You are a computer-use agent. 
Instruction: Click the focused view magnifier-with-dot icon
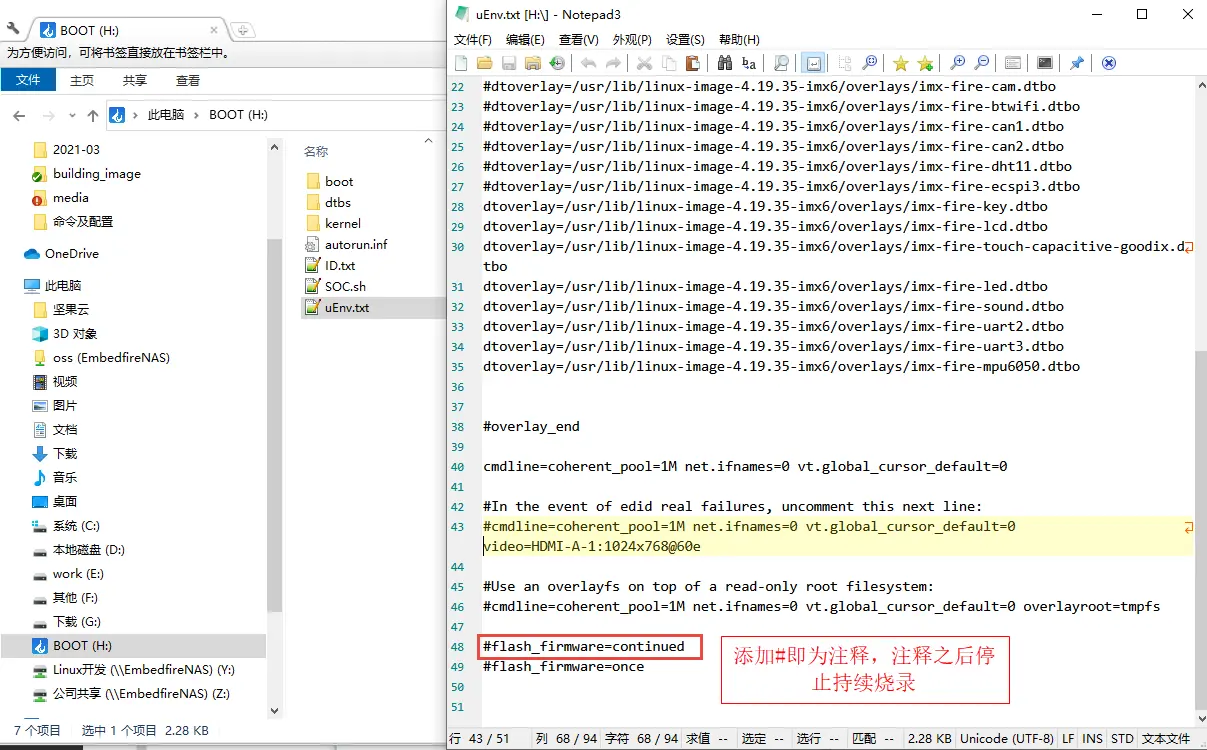click(869, 63)
